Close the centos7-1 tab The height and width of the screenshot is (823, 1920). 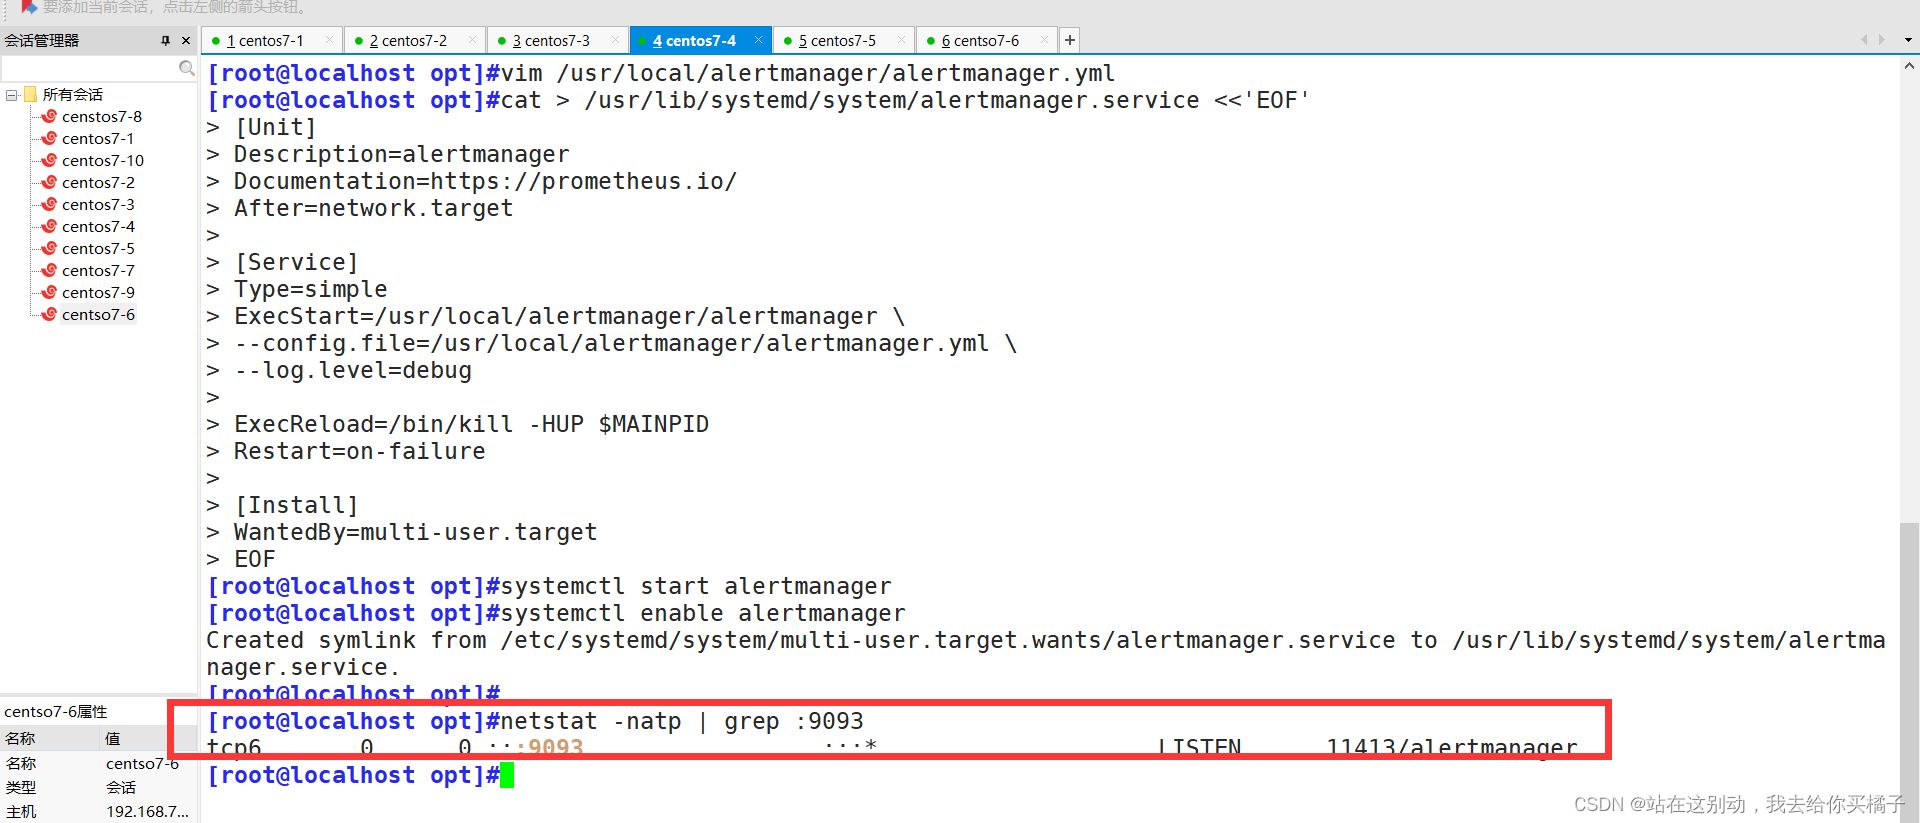(x=329, y=40)
